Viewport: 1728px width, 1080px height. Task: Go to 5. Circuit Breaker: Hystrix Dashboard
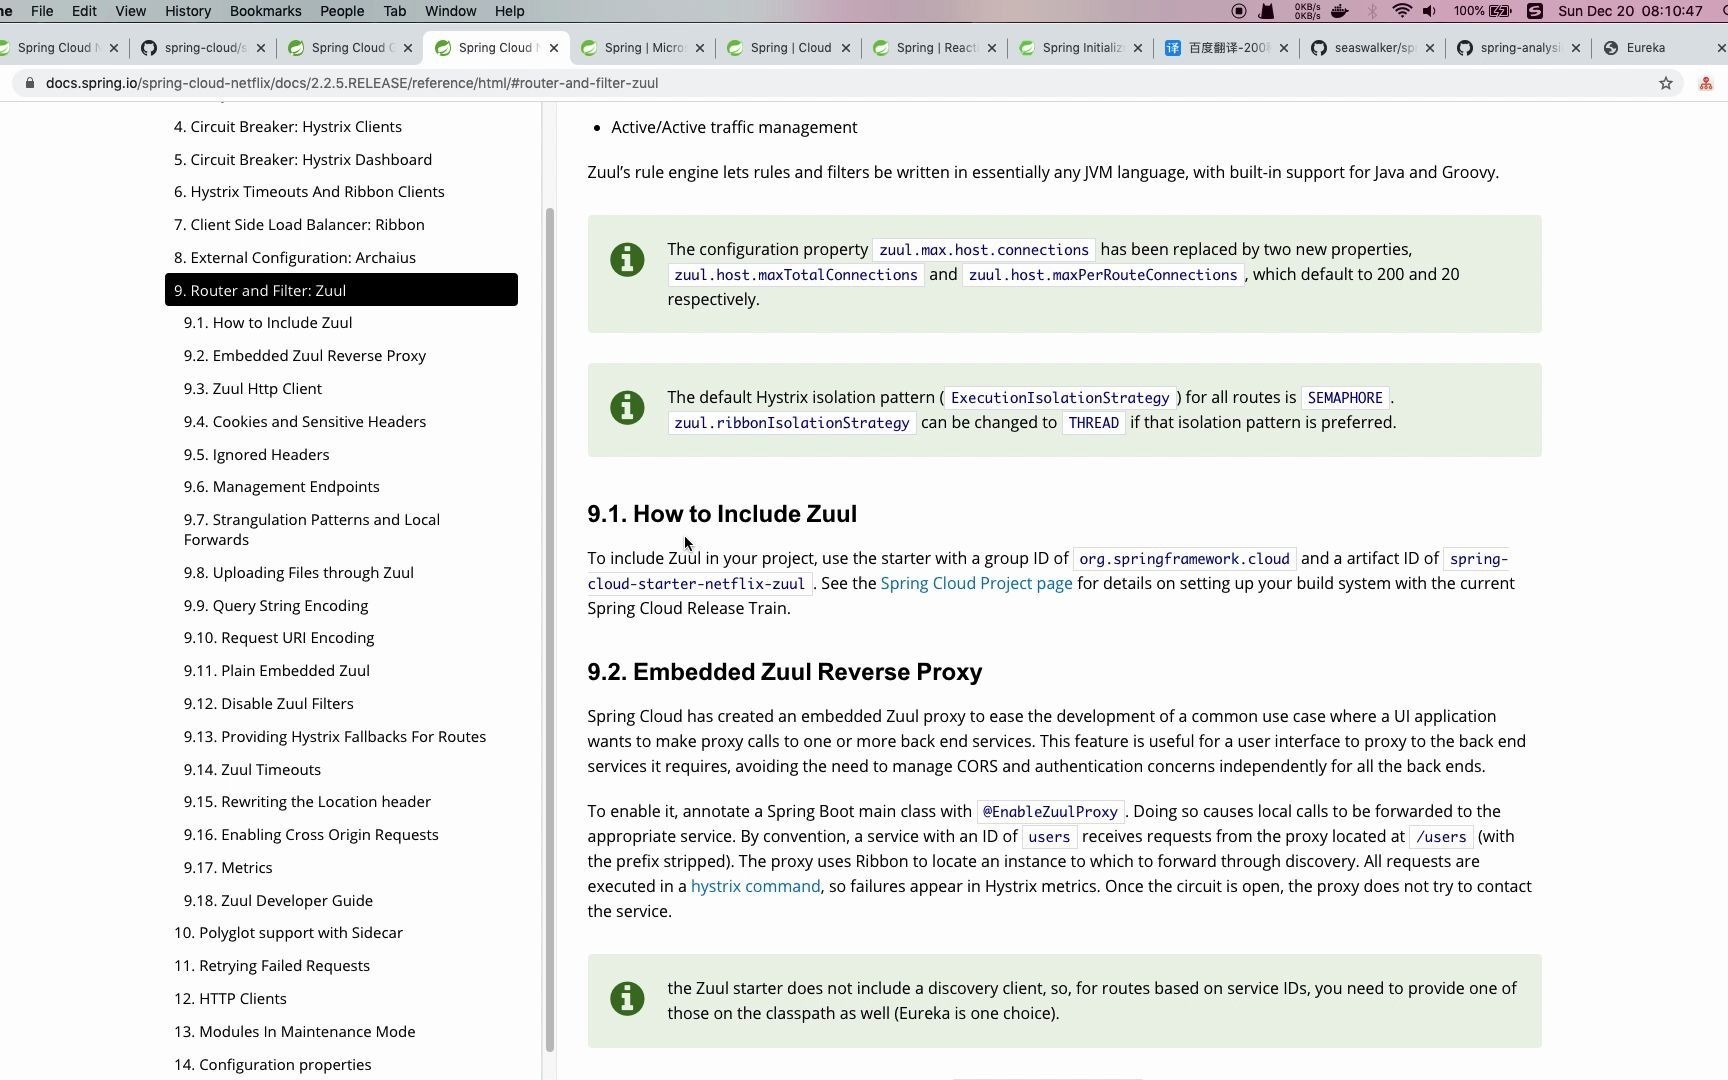[x=303, y=160]
